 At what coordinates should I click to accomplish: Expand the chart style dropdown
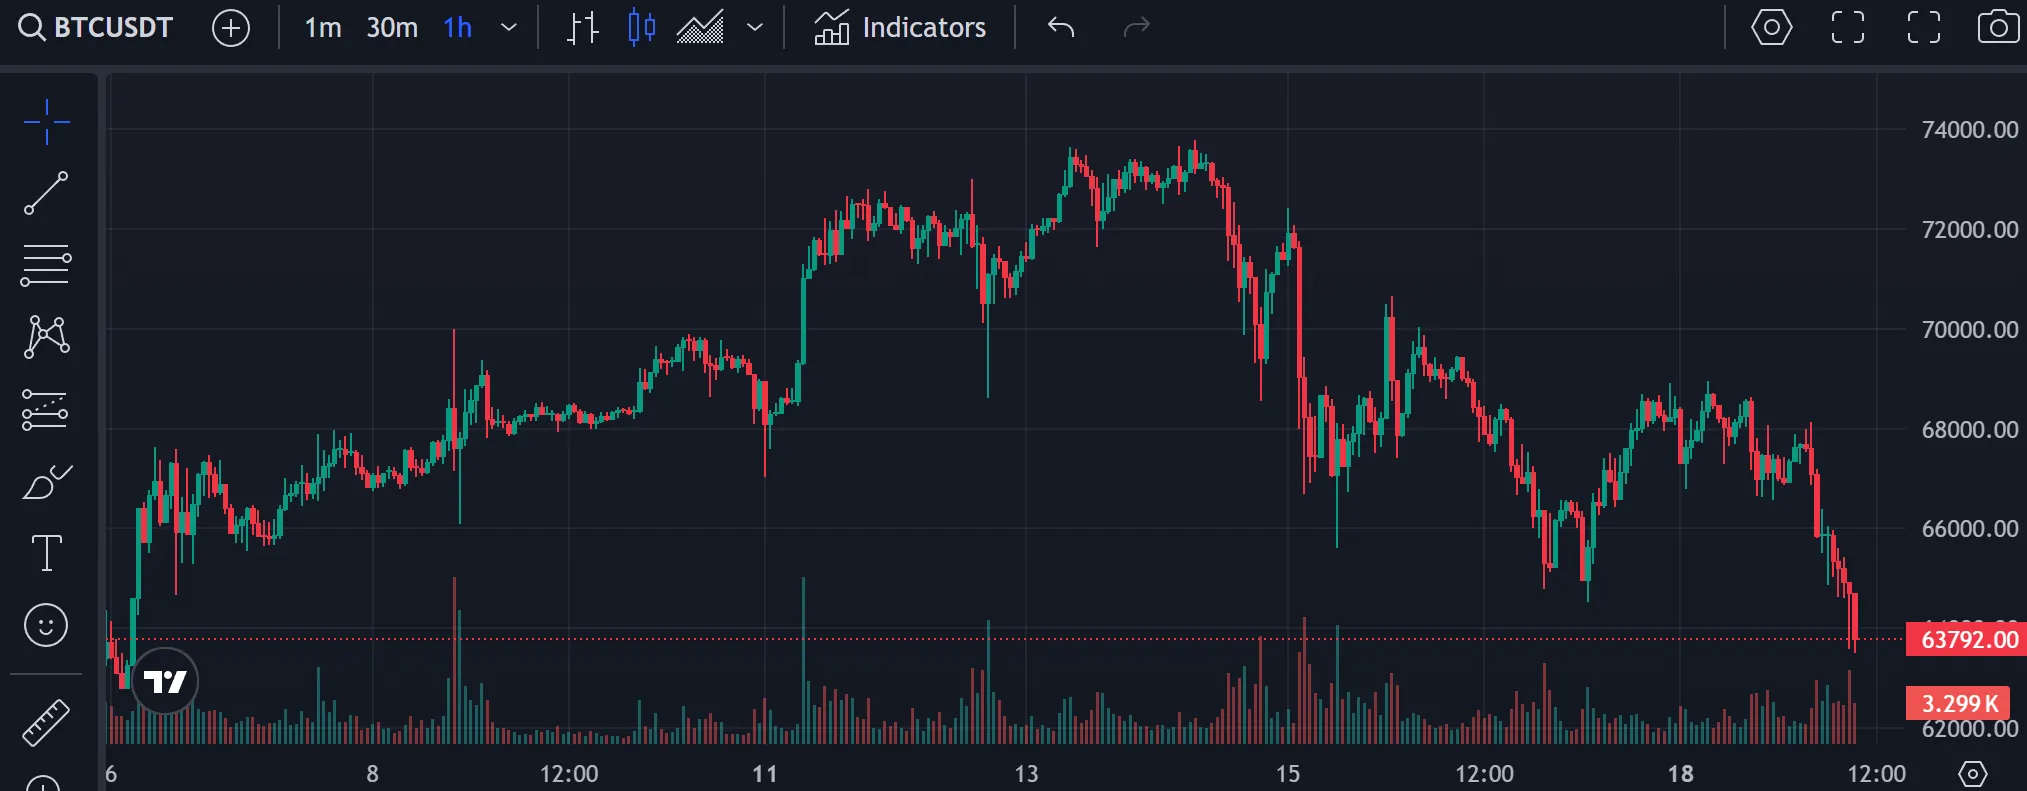point(755,28)
